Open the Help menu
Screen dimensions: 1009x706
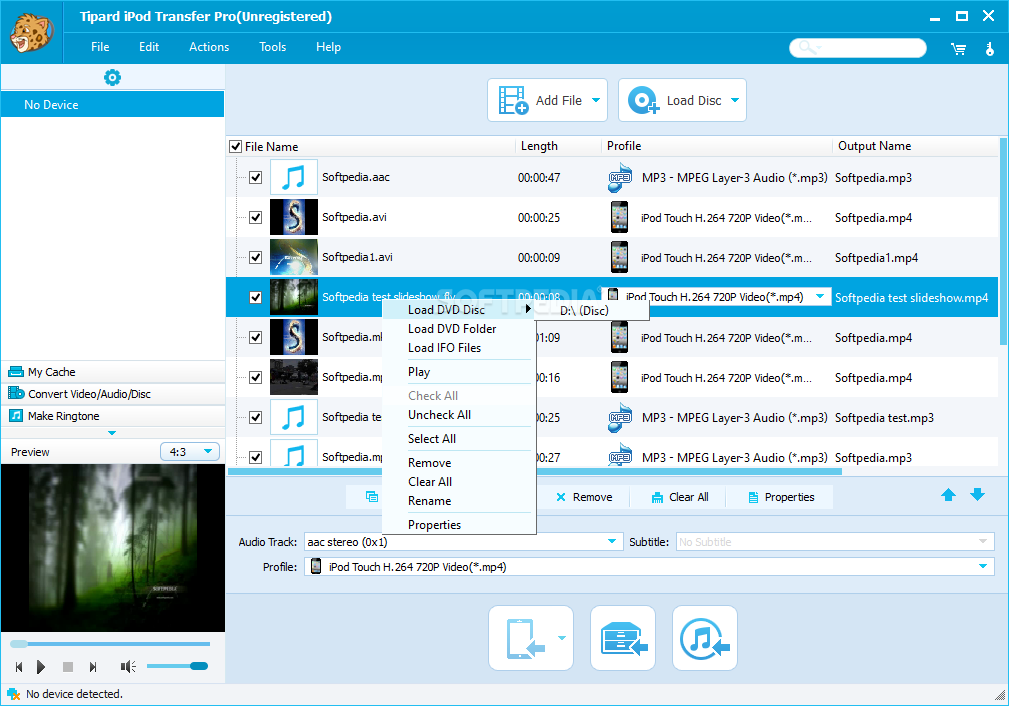pyautogui.click(x=328, y=47)
